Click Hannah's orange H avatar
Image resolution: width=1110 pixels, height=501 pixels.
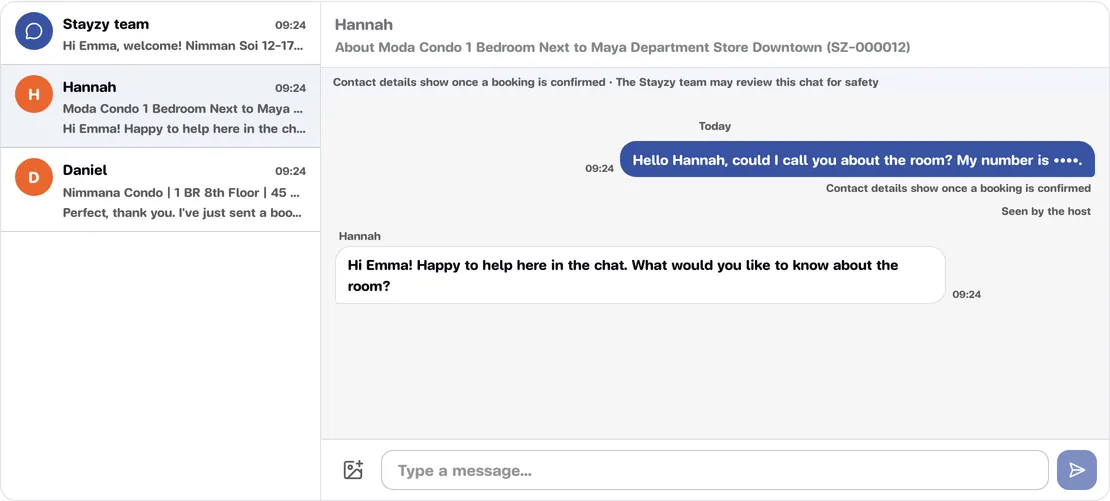click(x=34, y=94)
